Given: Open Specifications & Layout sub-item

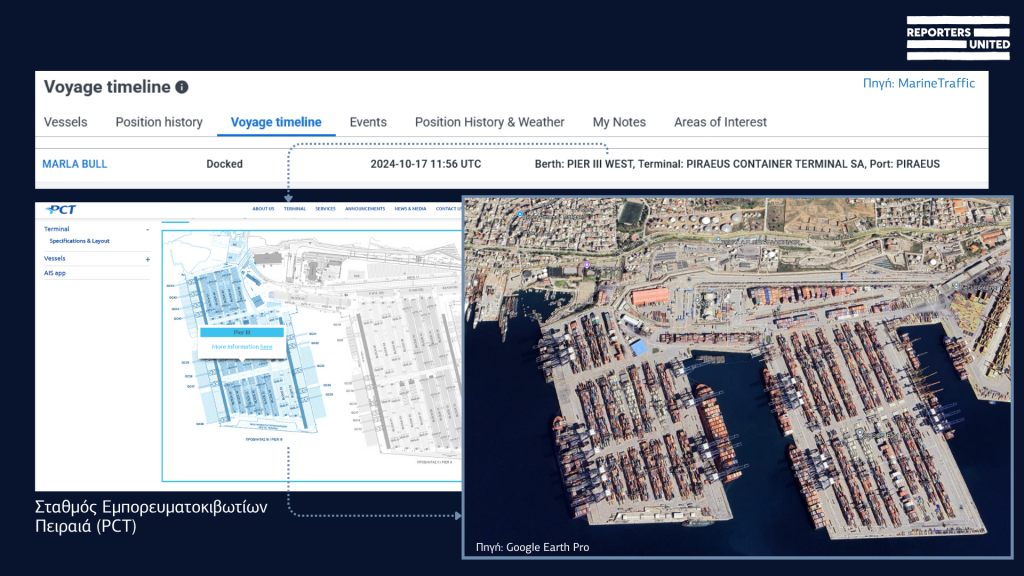Looking at the screenshot, I should (80, 241).
